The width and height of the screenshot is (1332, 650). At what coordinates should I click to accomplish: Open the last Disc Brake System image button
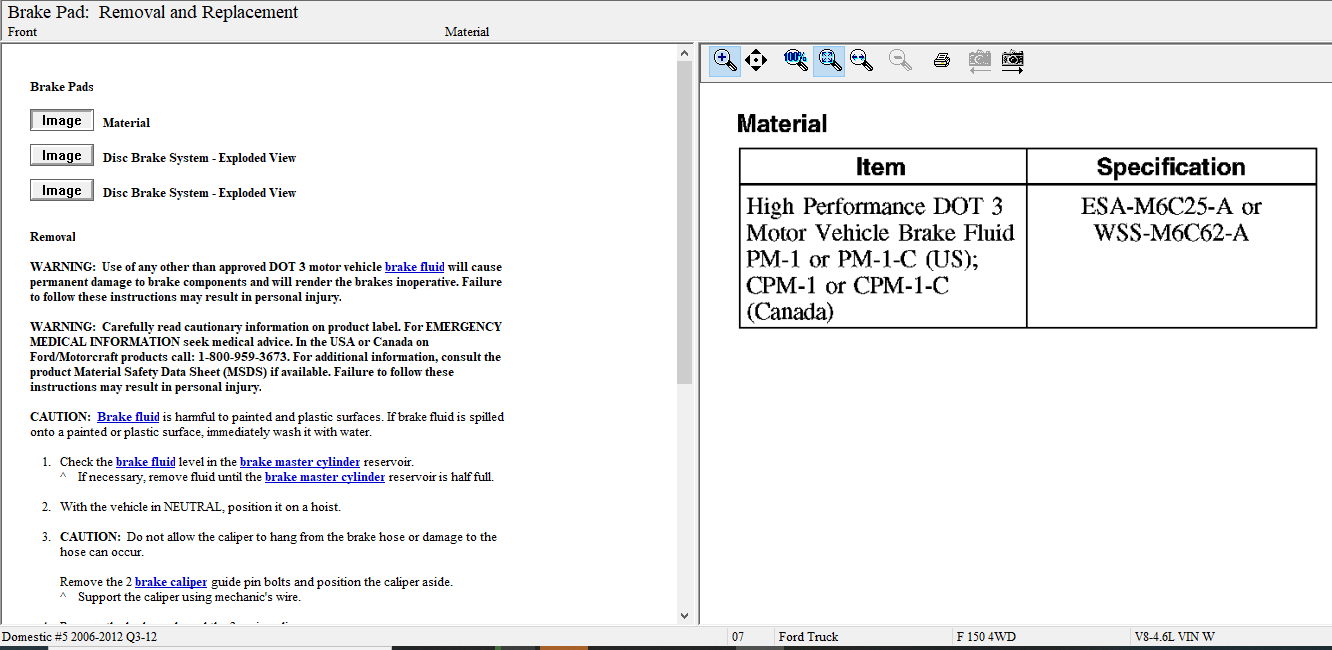point(61,191)
